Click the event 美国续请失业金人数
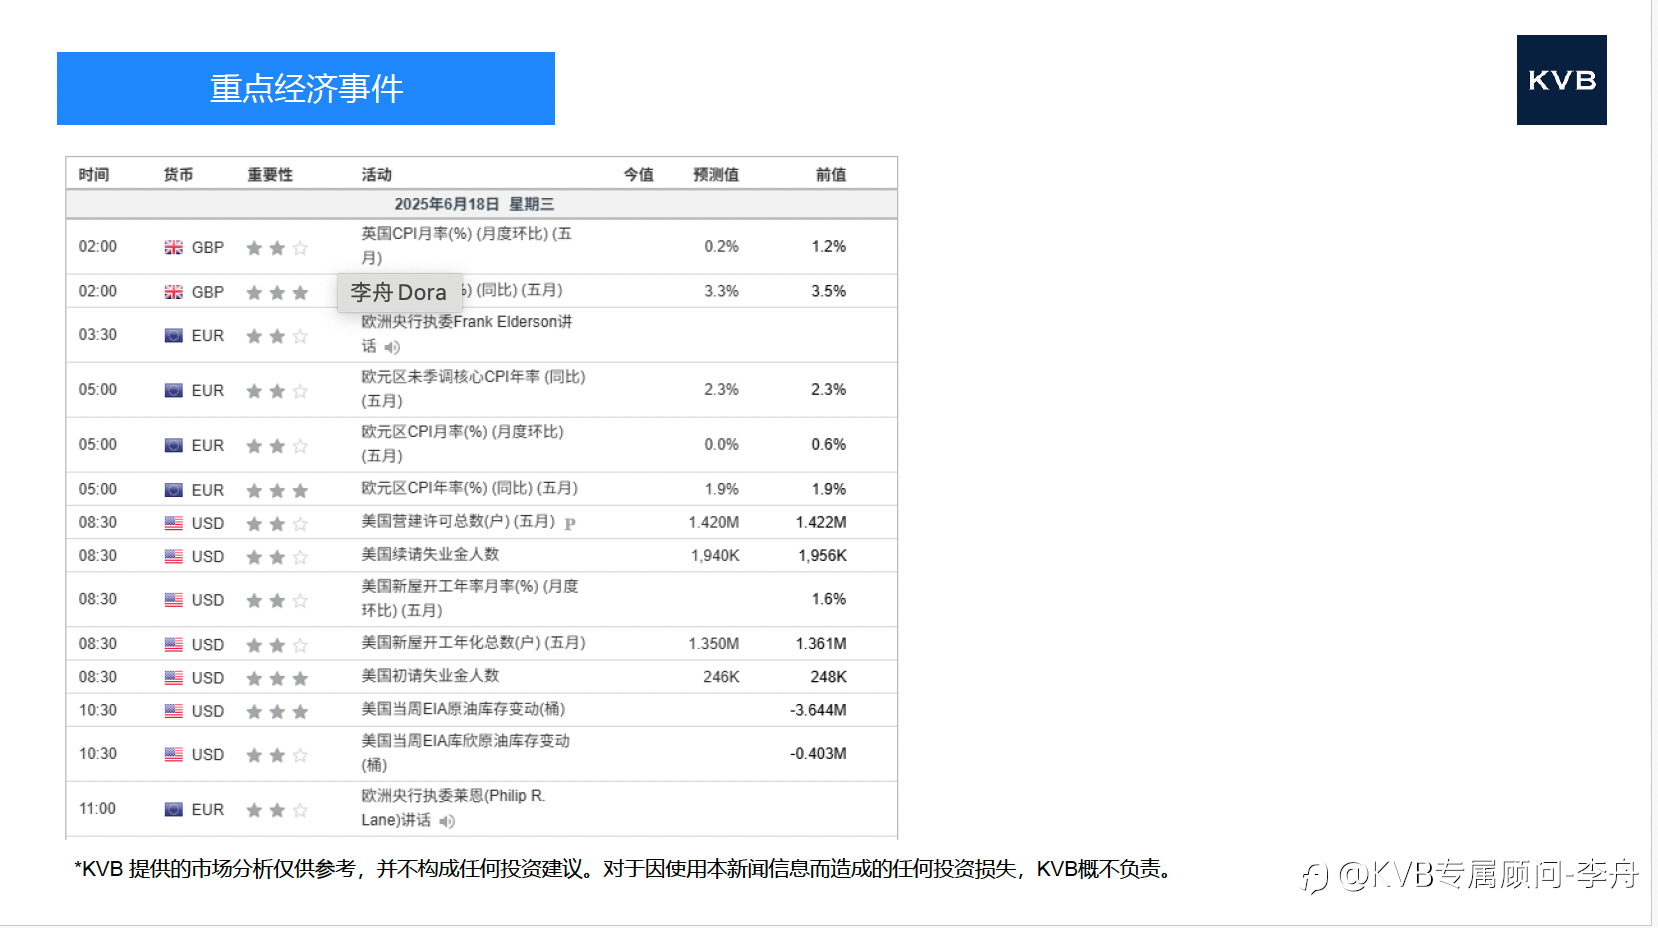 430,554
